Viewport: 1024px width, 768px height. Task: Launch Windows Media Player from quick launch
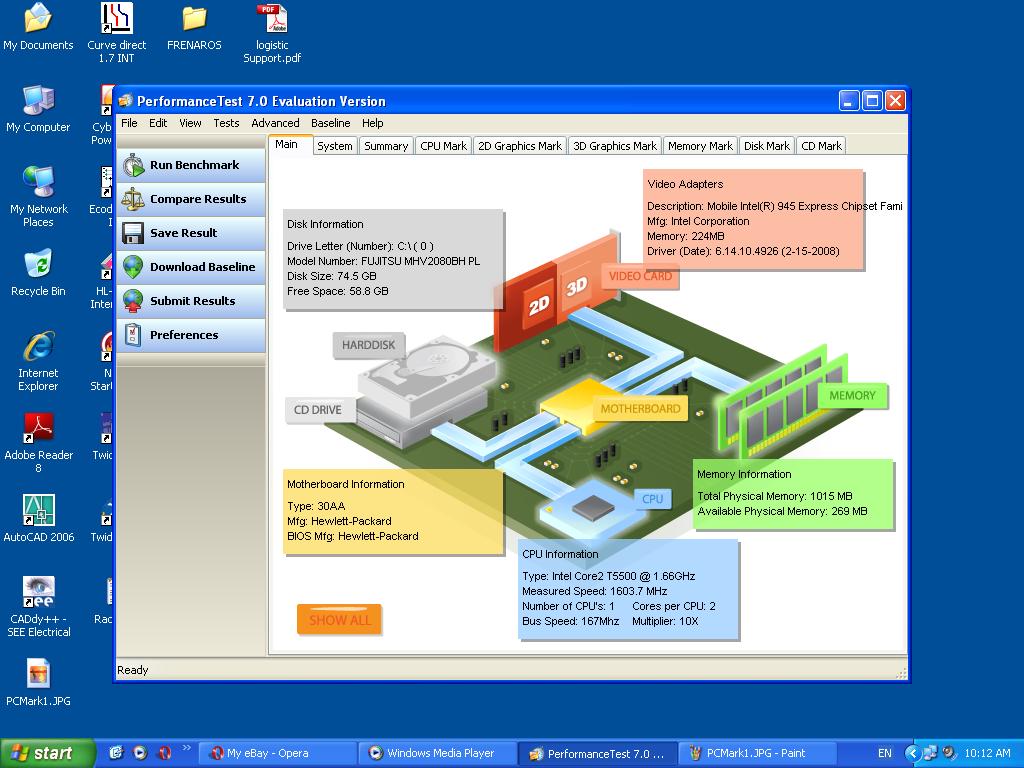tap(140, 752)
